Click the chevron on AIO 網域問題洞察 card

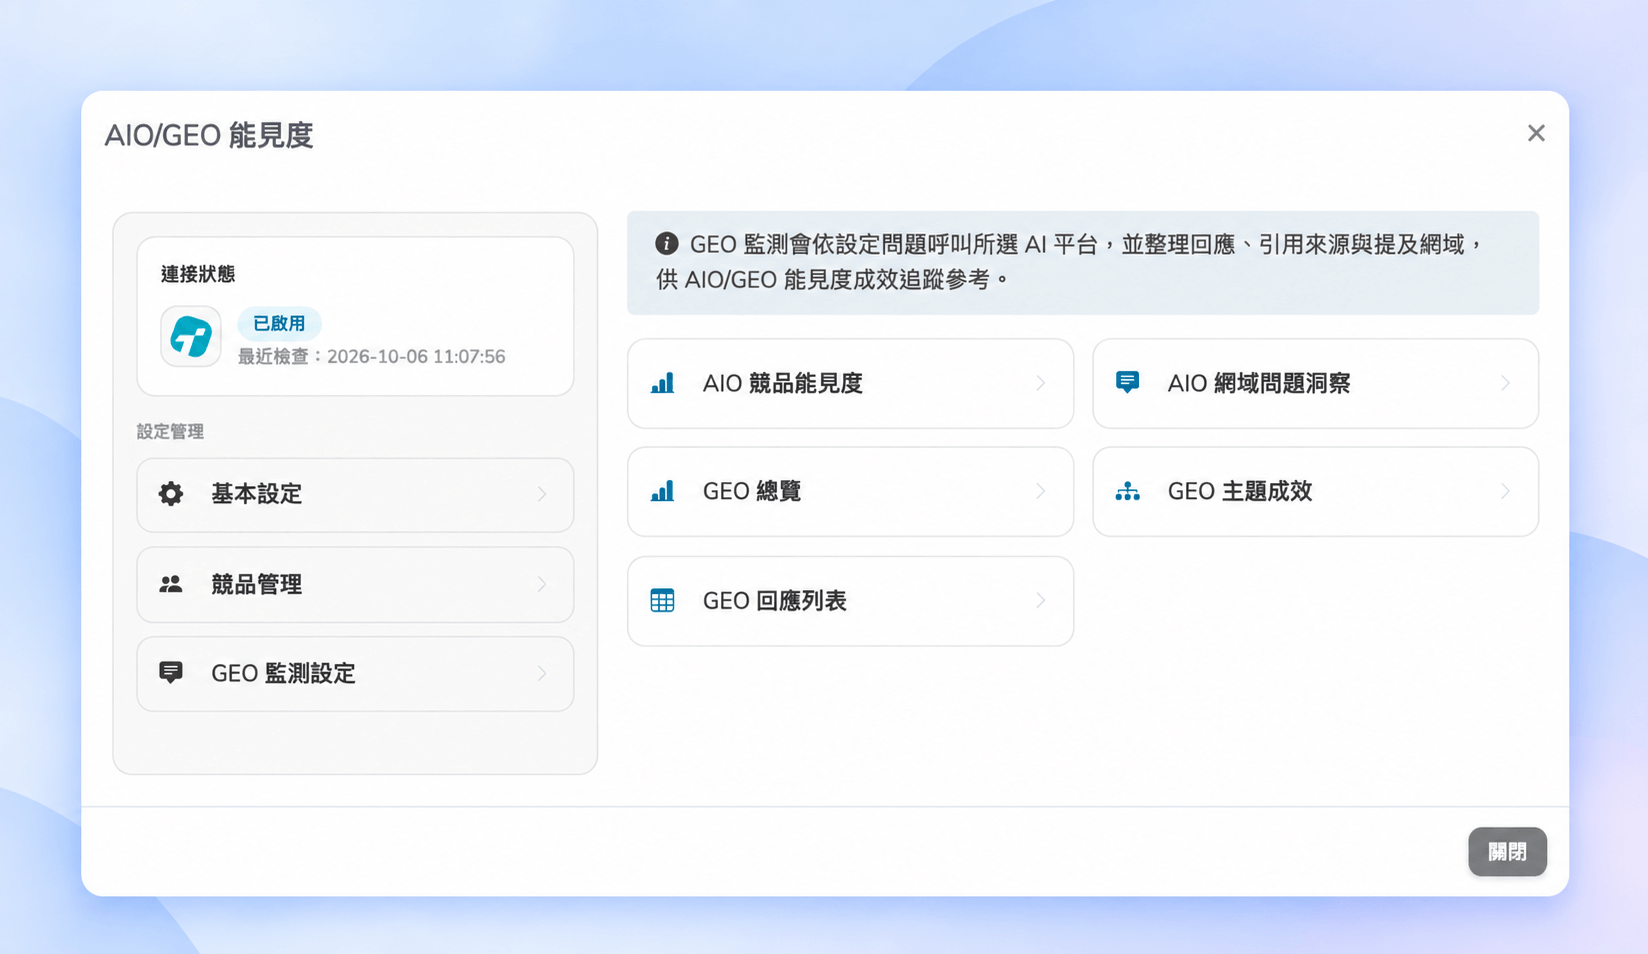point(1506,383)
